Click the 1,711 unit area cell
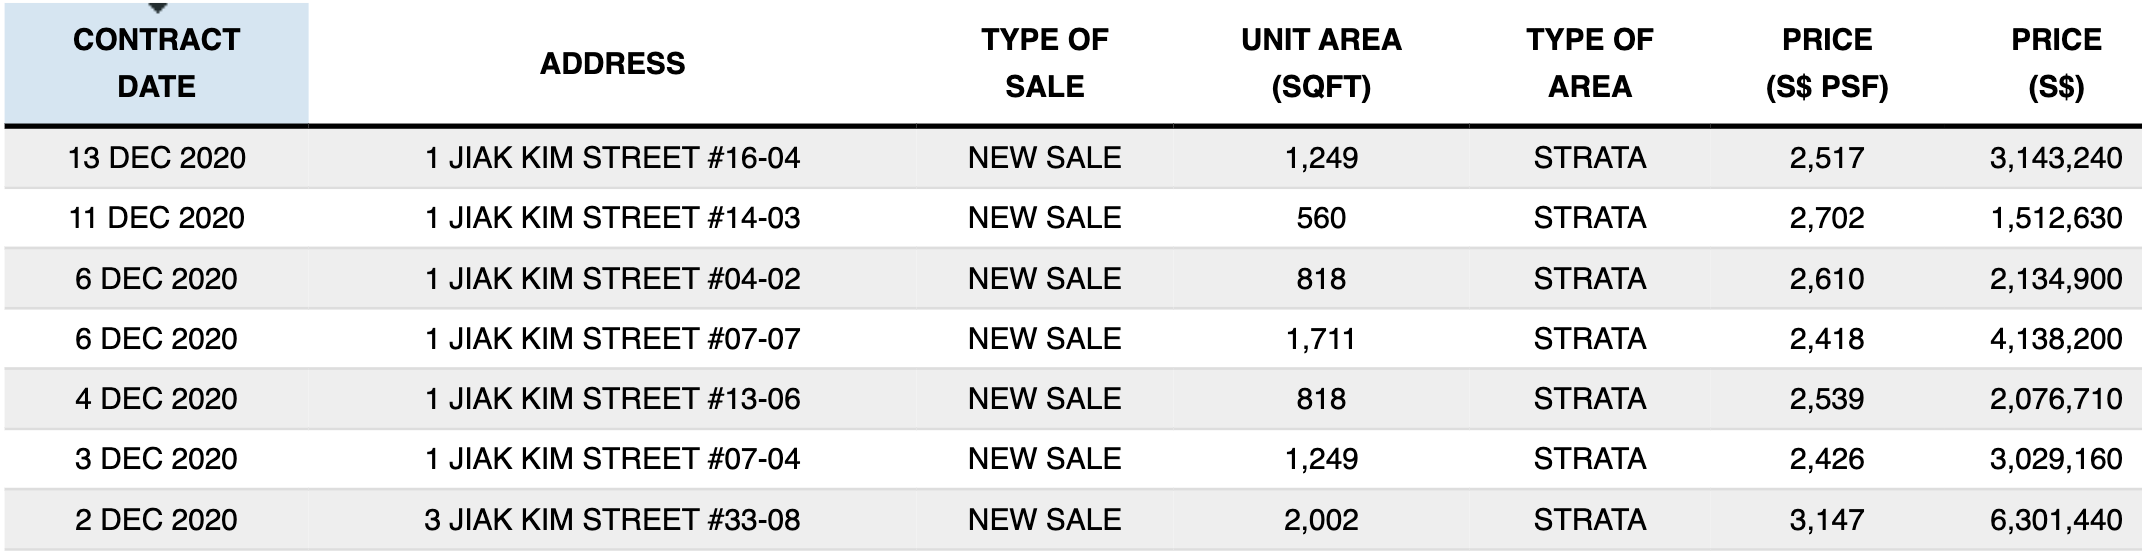The image size is (2142, 554). [x=1321, y=338]
